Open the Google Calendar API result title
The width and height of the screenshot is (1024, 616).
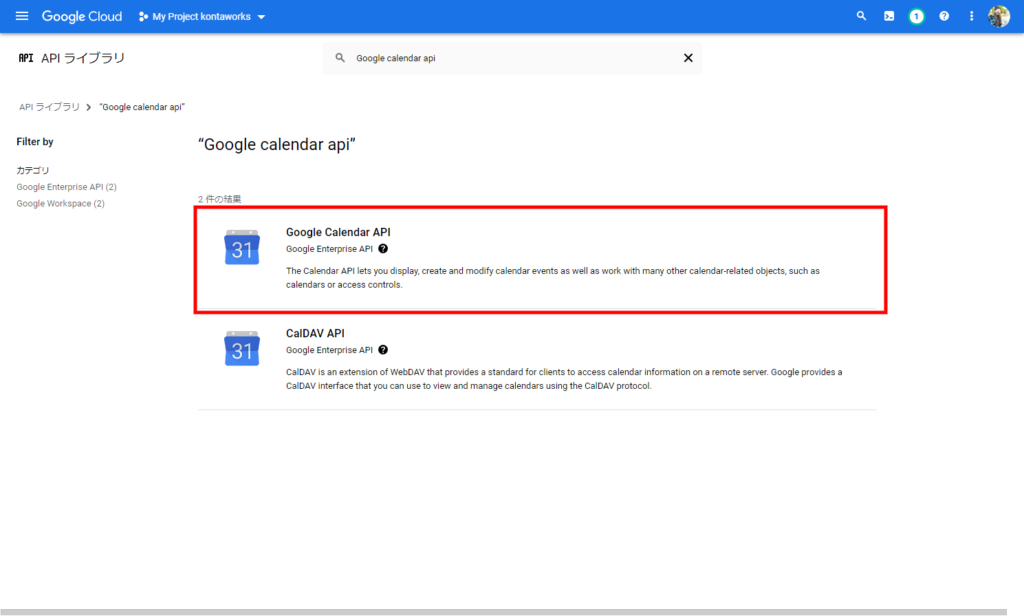click(x=338, y=232)
